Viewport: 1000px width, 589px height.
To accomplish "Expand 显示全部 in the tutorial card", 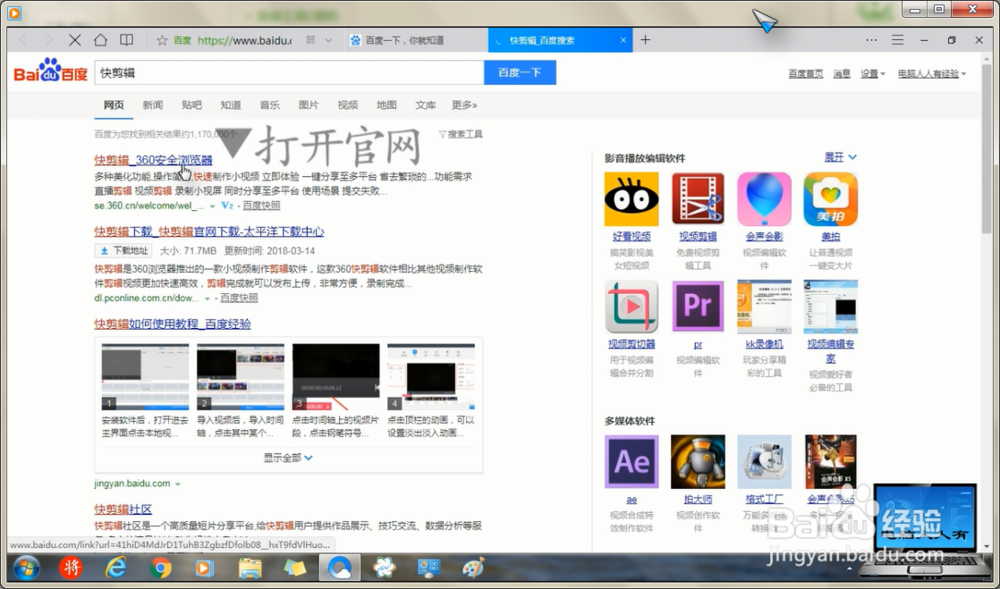I will [x=288, y=458].
